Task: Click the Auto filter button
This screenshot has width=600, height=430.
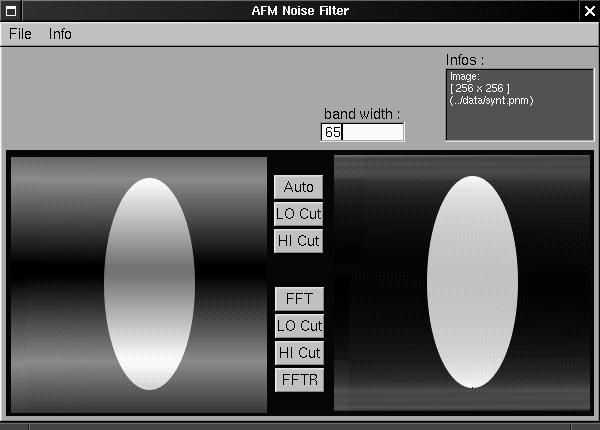Action: pyautogui.click(x=298, y=187)
